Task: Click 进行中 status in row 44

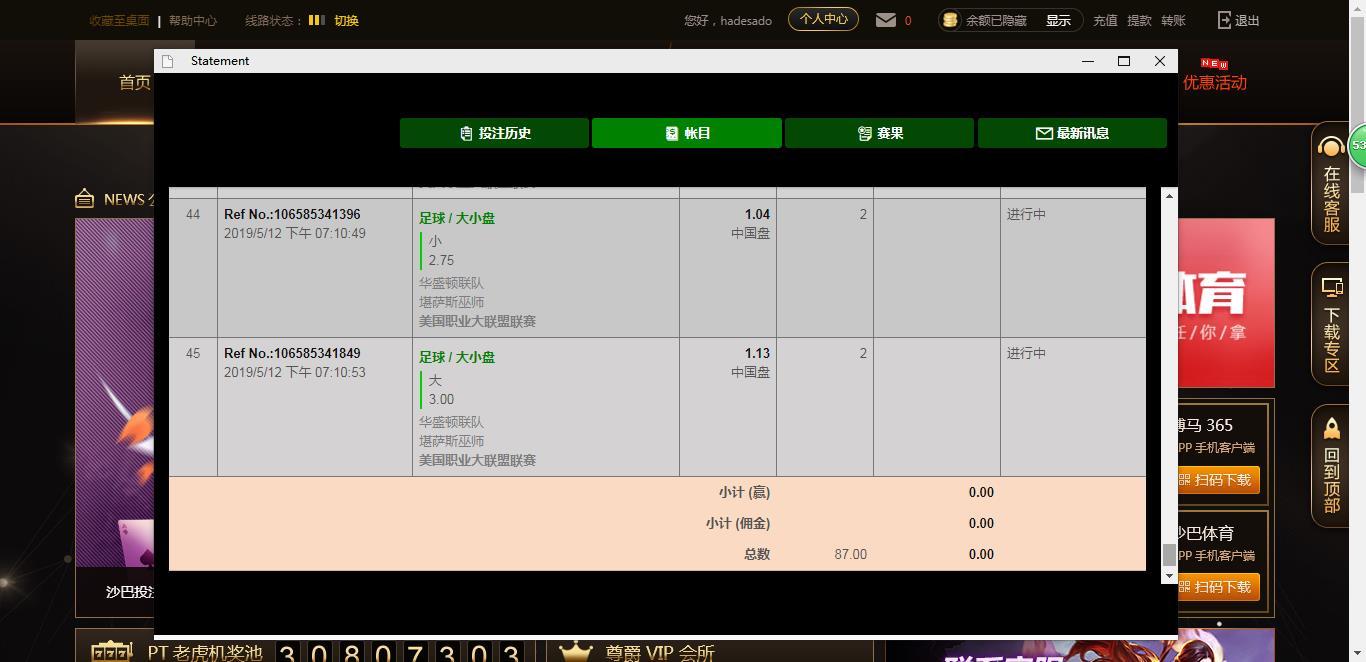Action: pos(1026,214)
